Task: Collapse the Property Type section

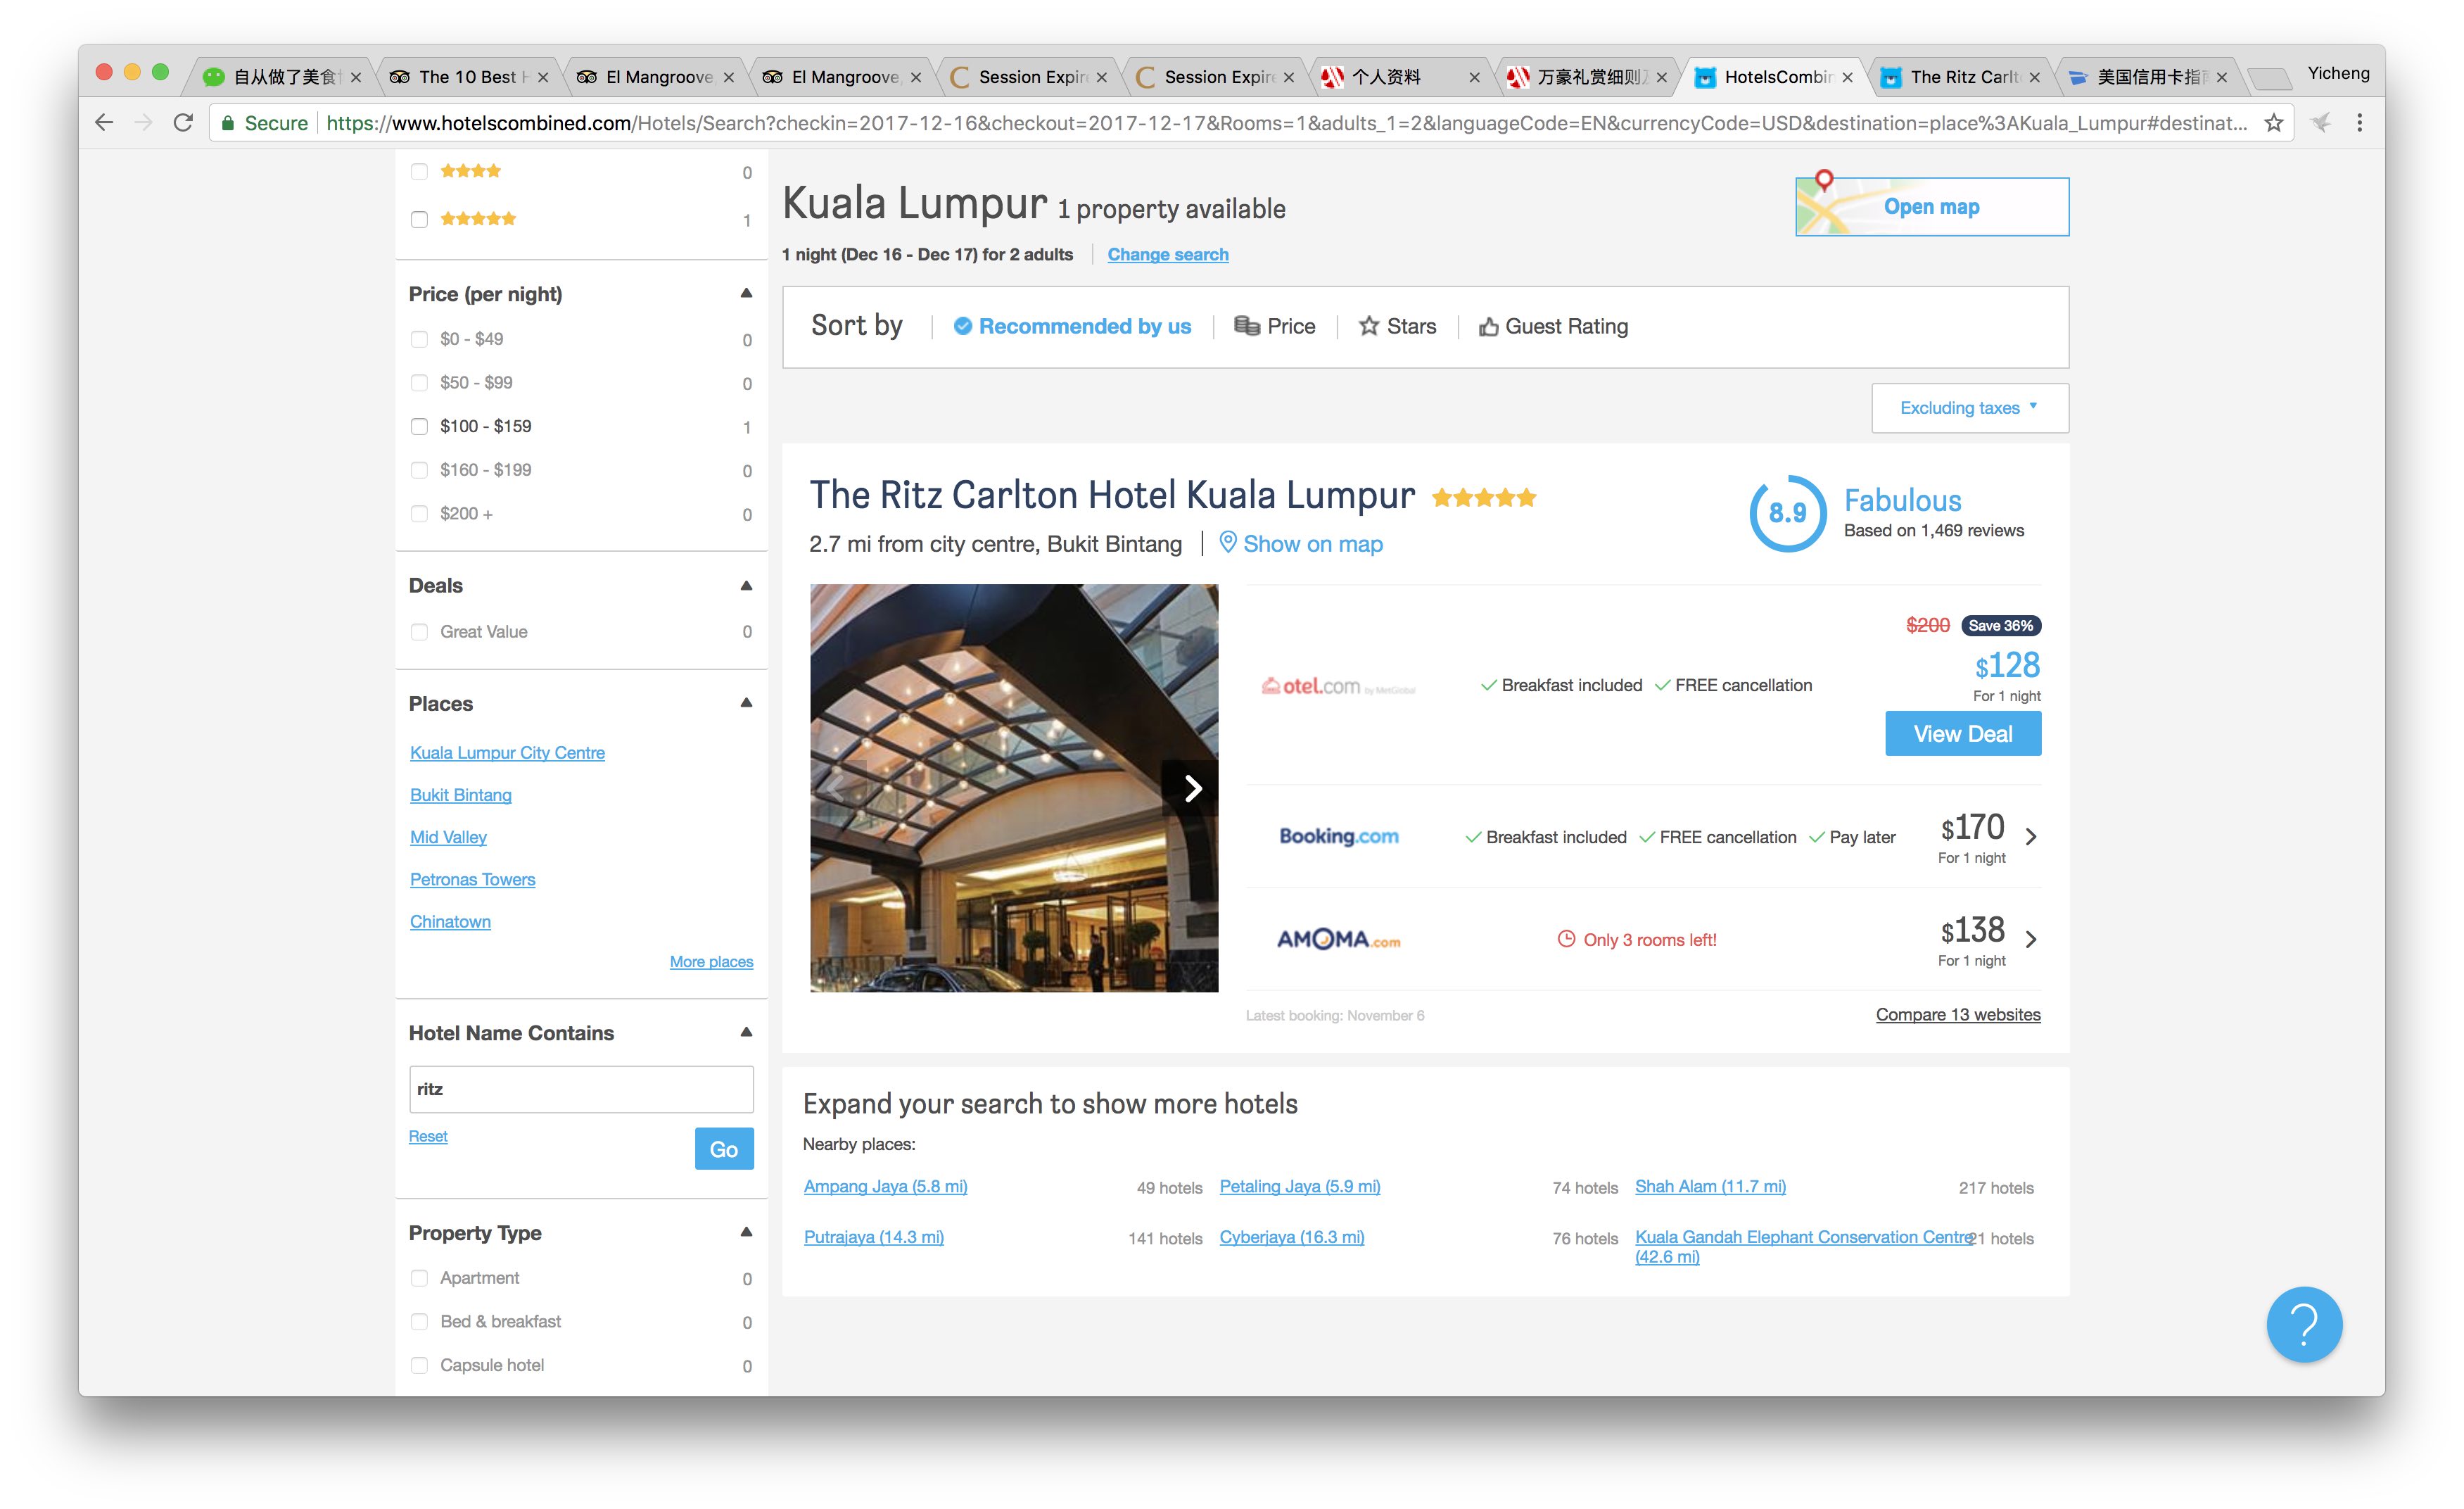Action: click(x=746, y=1232)
